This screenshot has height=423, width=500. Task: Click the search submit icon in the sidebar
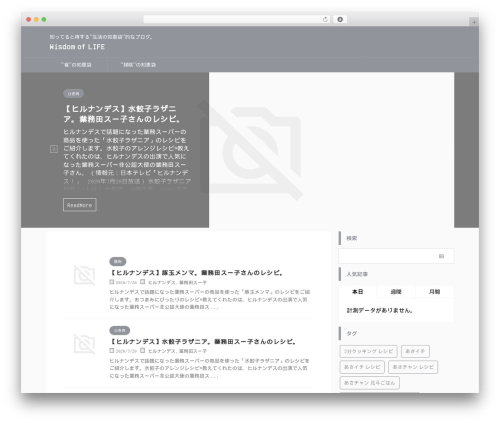click(x=441, y=256)
